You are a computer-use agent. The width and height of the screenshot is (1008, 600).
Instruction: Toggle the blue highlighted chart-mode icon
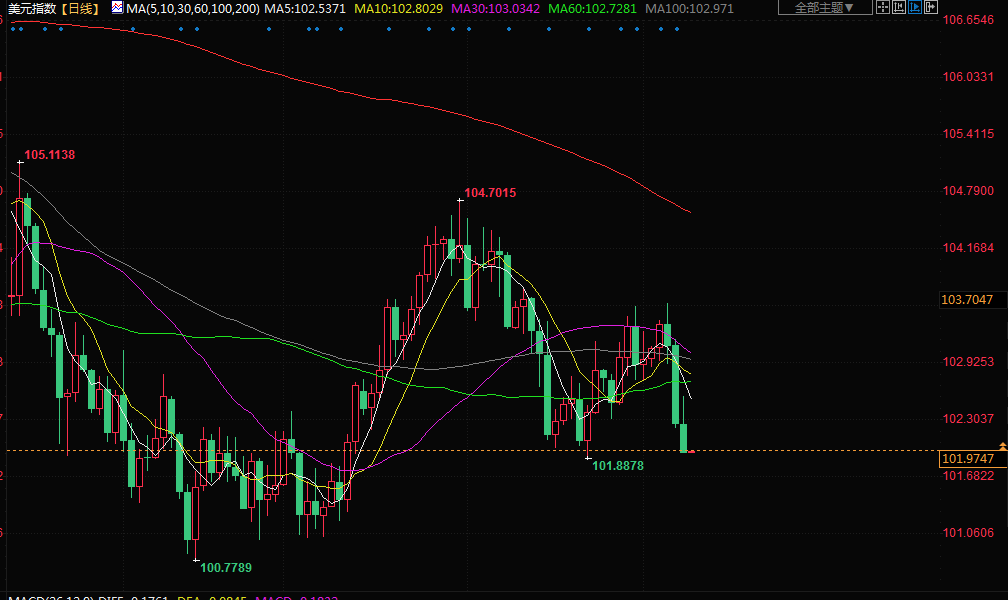pos(915,8)
